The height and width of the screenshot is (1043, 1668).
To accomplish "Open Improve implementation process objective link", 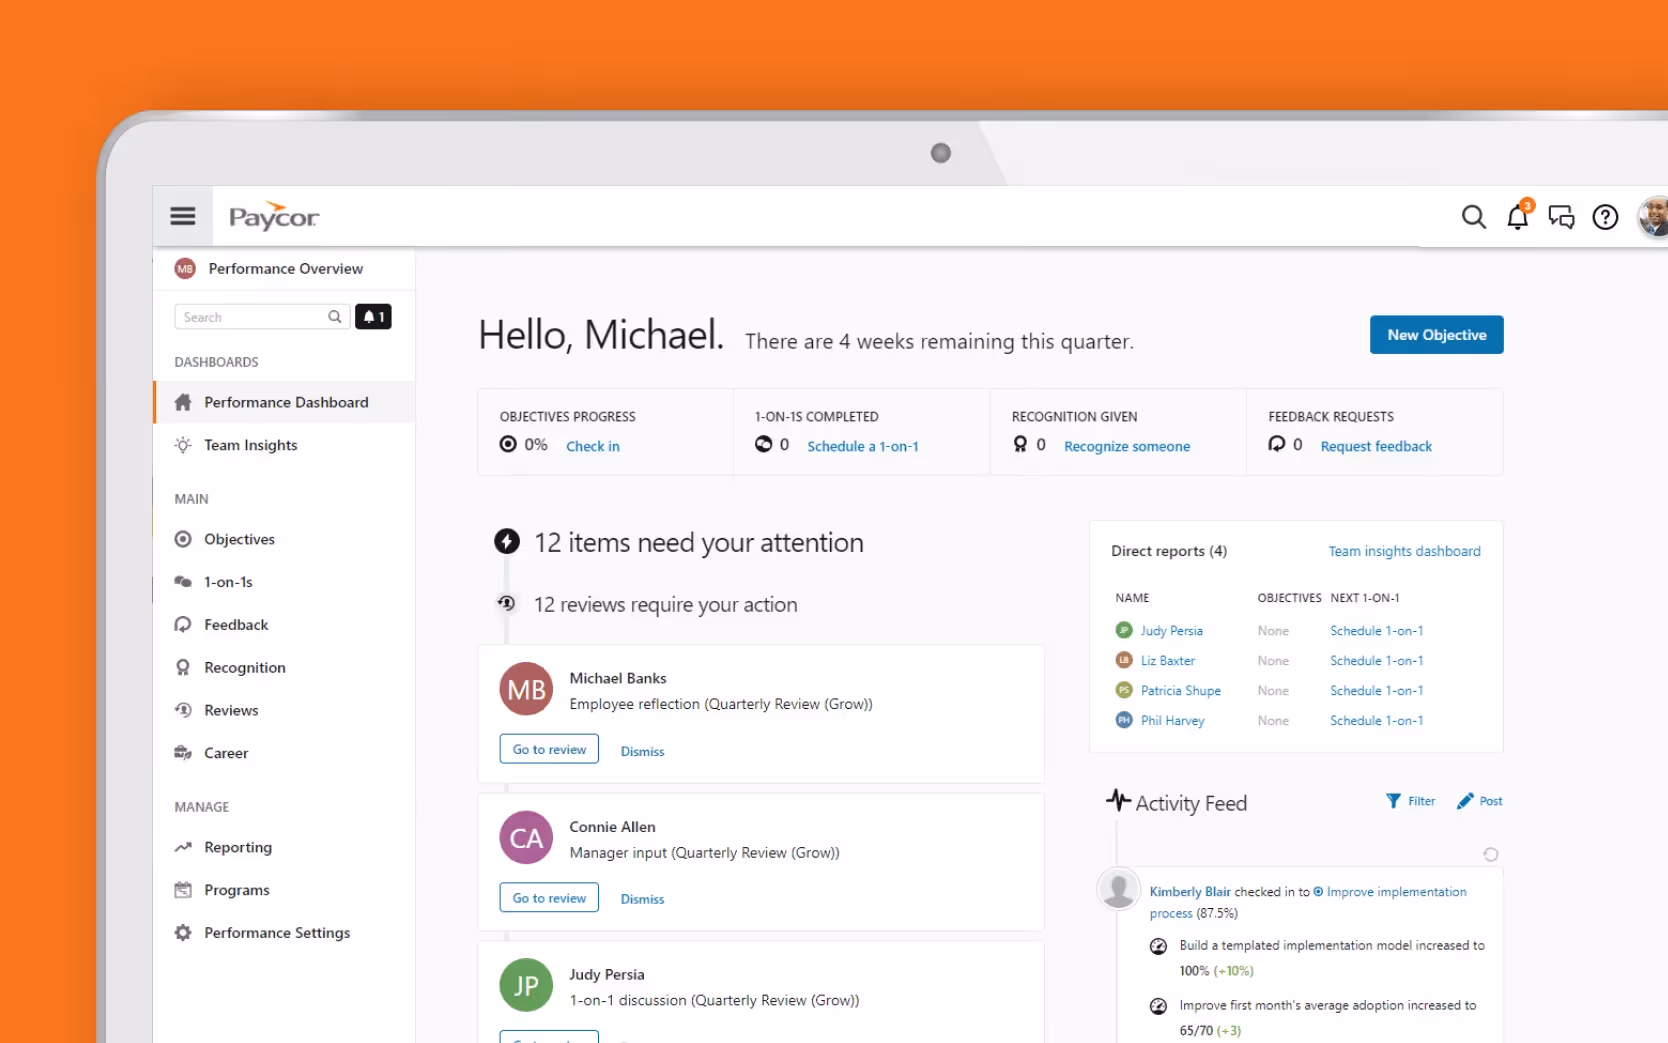I will (1308, 902).
